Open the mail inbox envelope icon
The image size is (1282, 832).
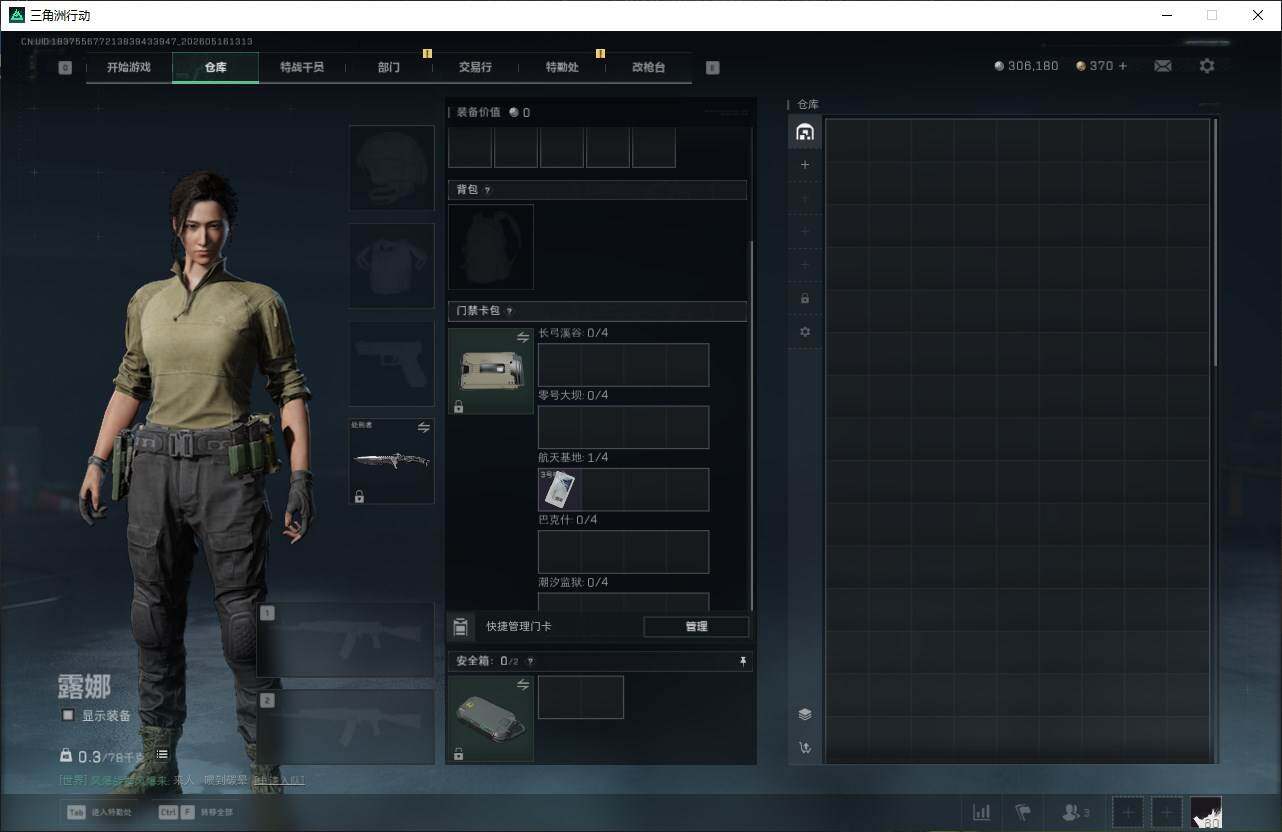(1163, 66)
